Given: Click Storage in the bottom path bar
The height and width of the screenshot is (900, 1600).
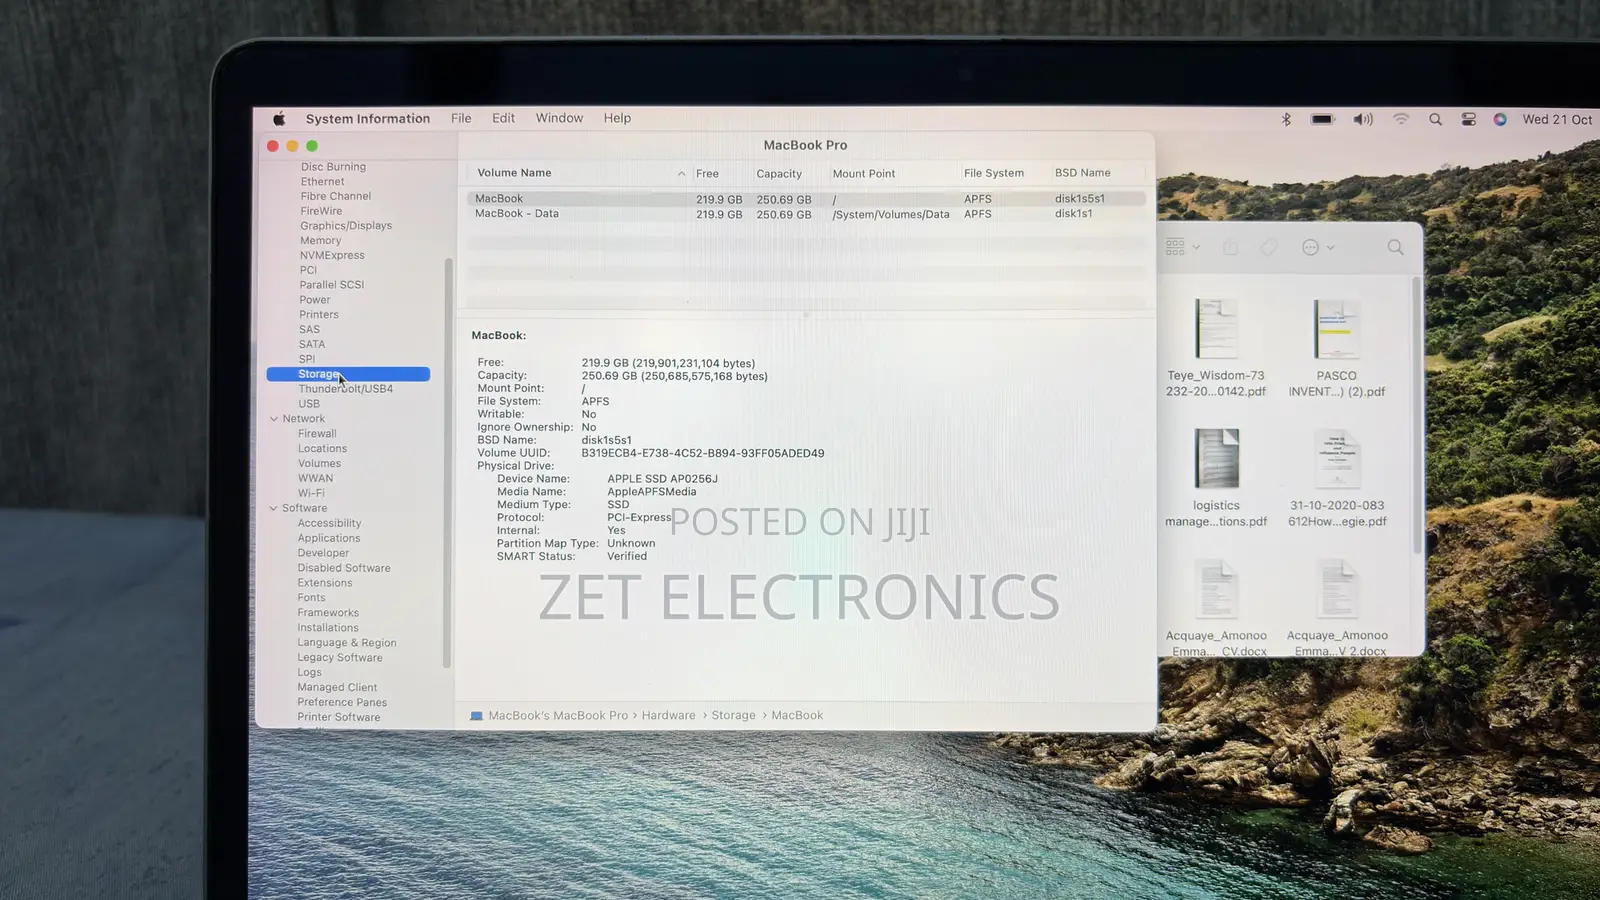Looking at the screenshot, I should coord(733,715).
